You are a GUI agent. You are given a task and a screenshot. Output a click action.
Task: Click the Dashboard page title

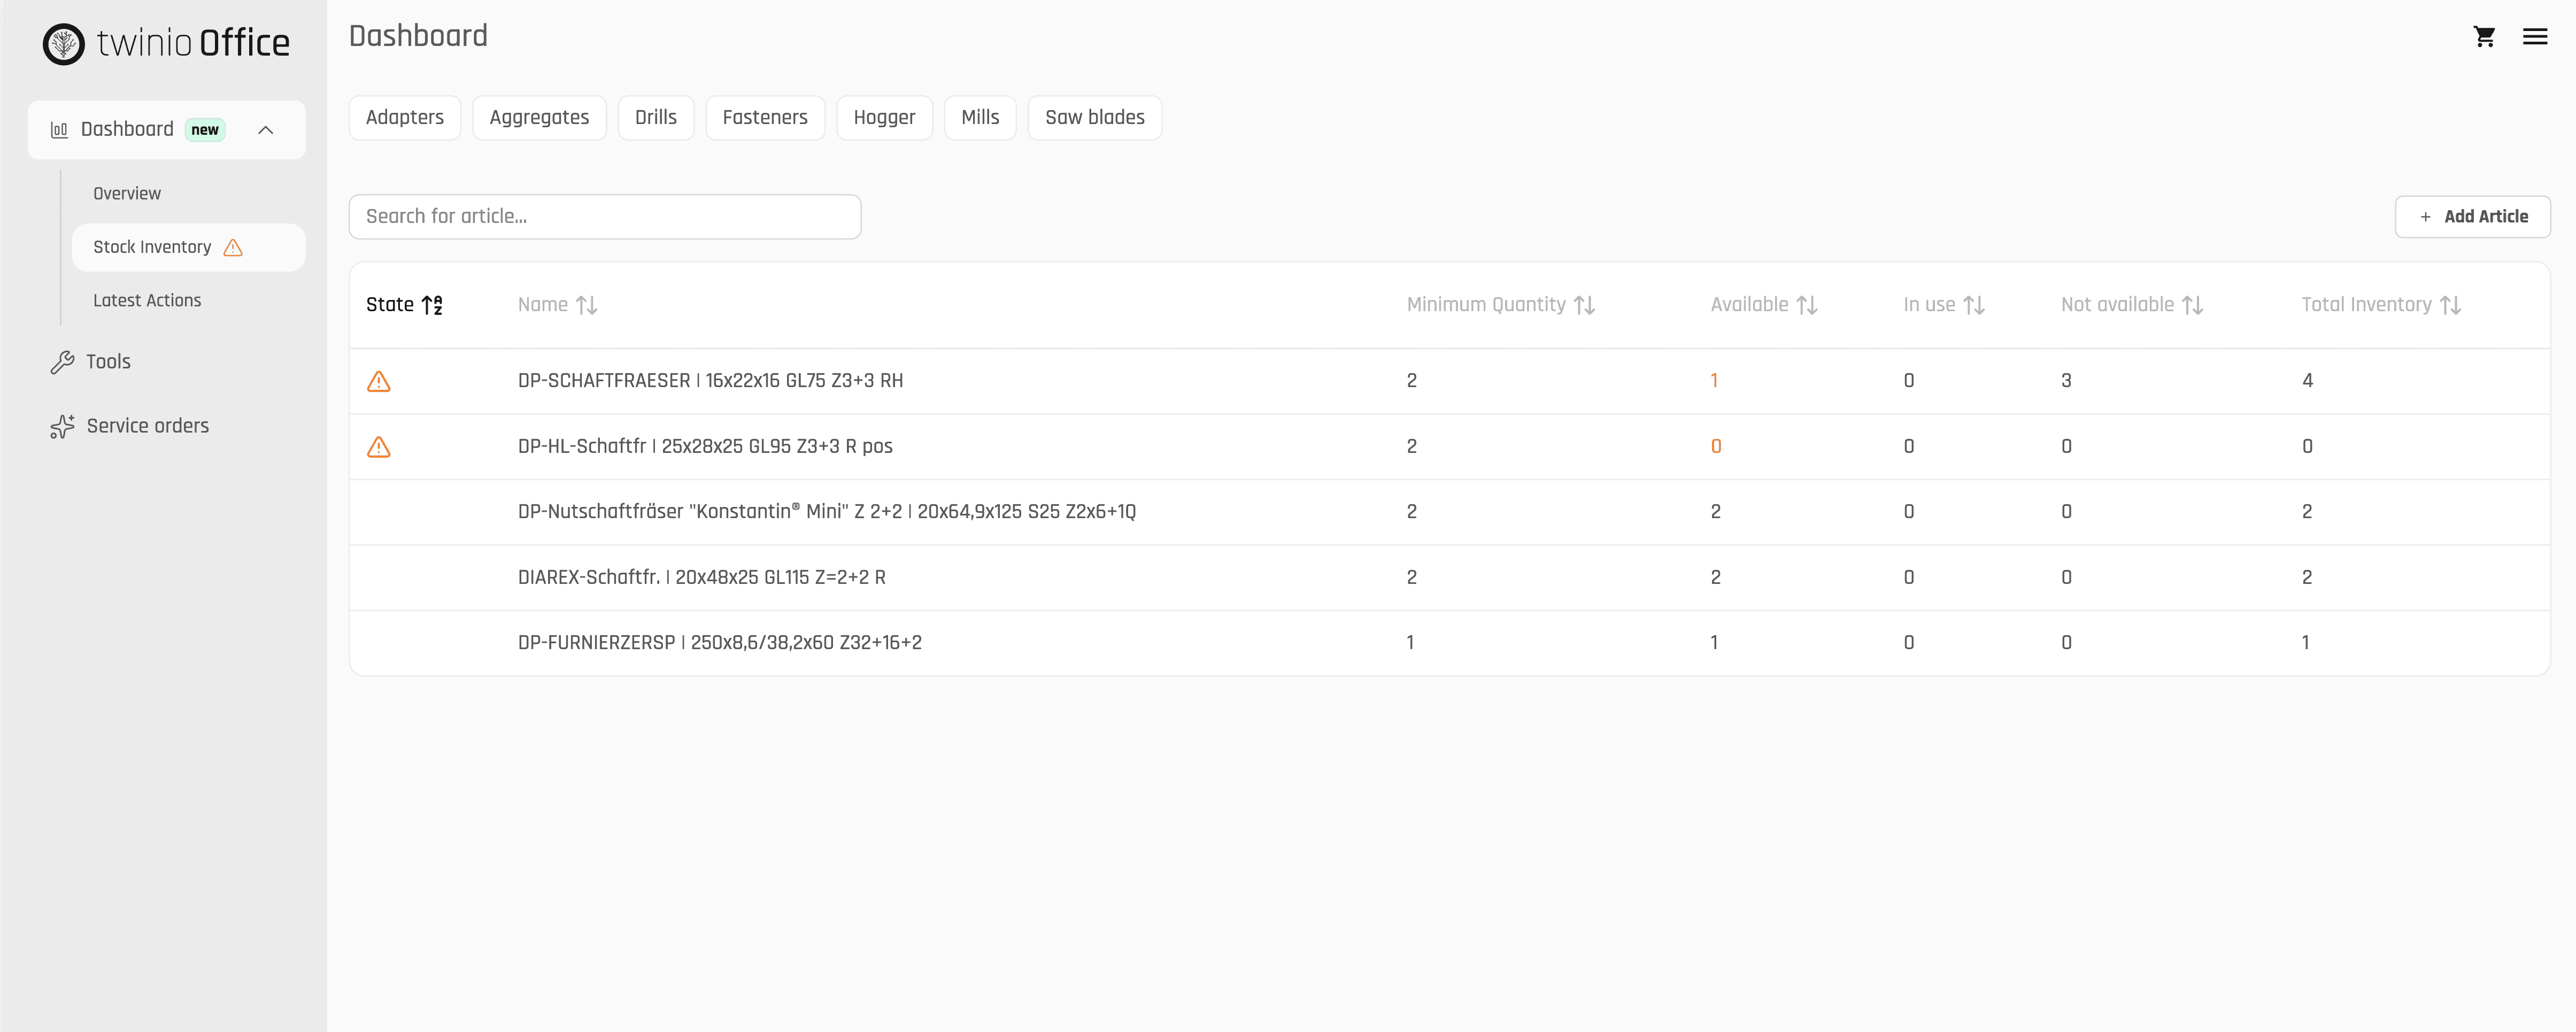418,36
